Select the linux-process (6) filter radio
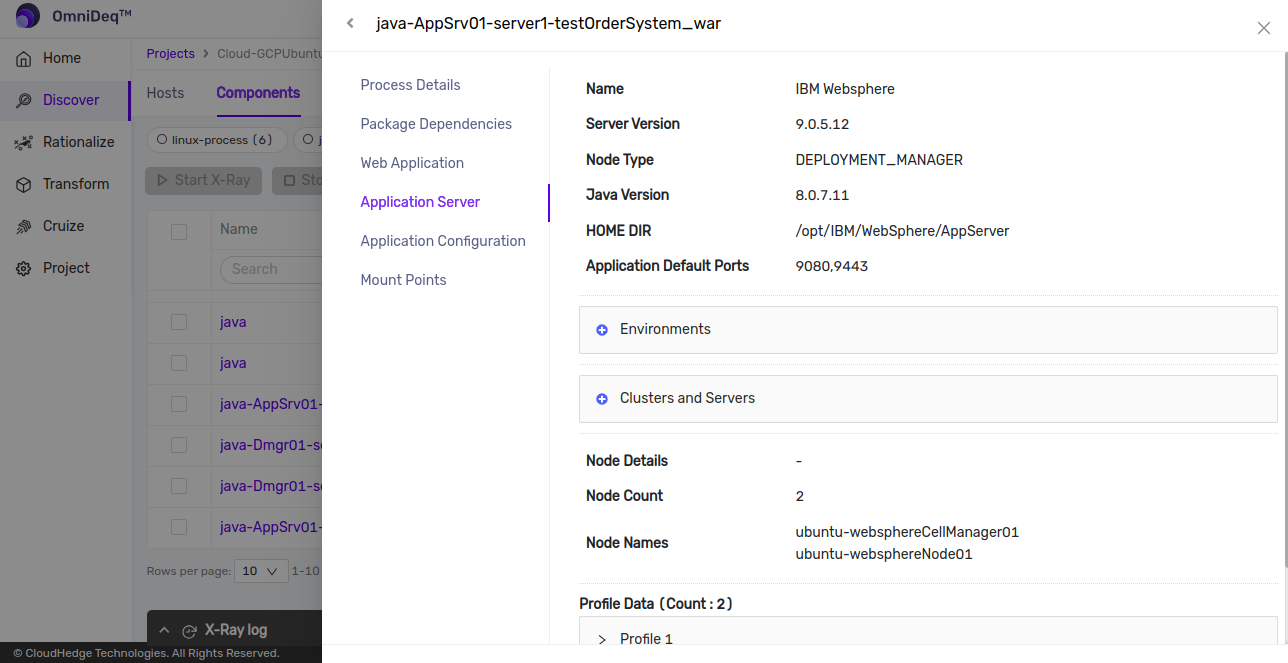Screen dimensions: 1288x663 163,140
